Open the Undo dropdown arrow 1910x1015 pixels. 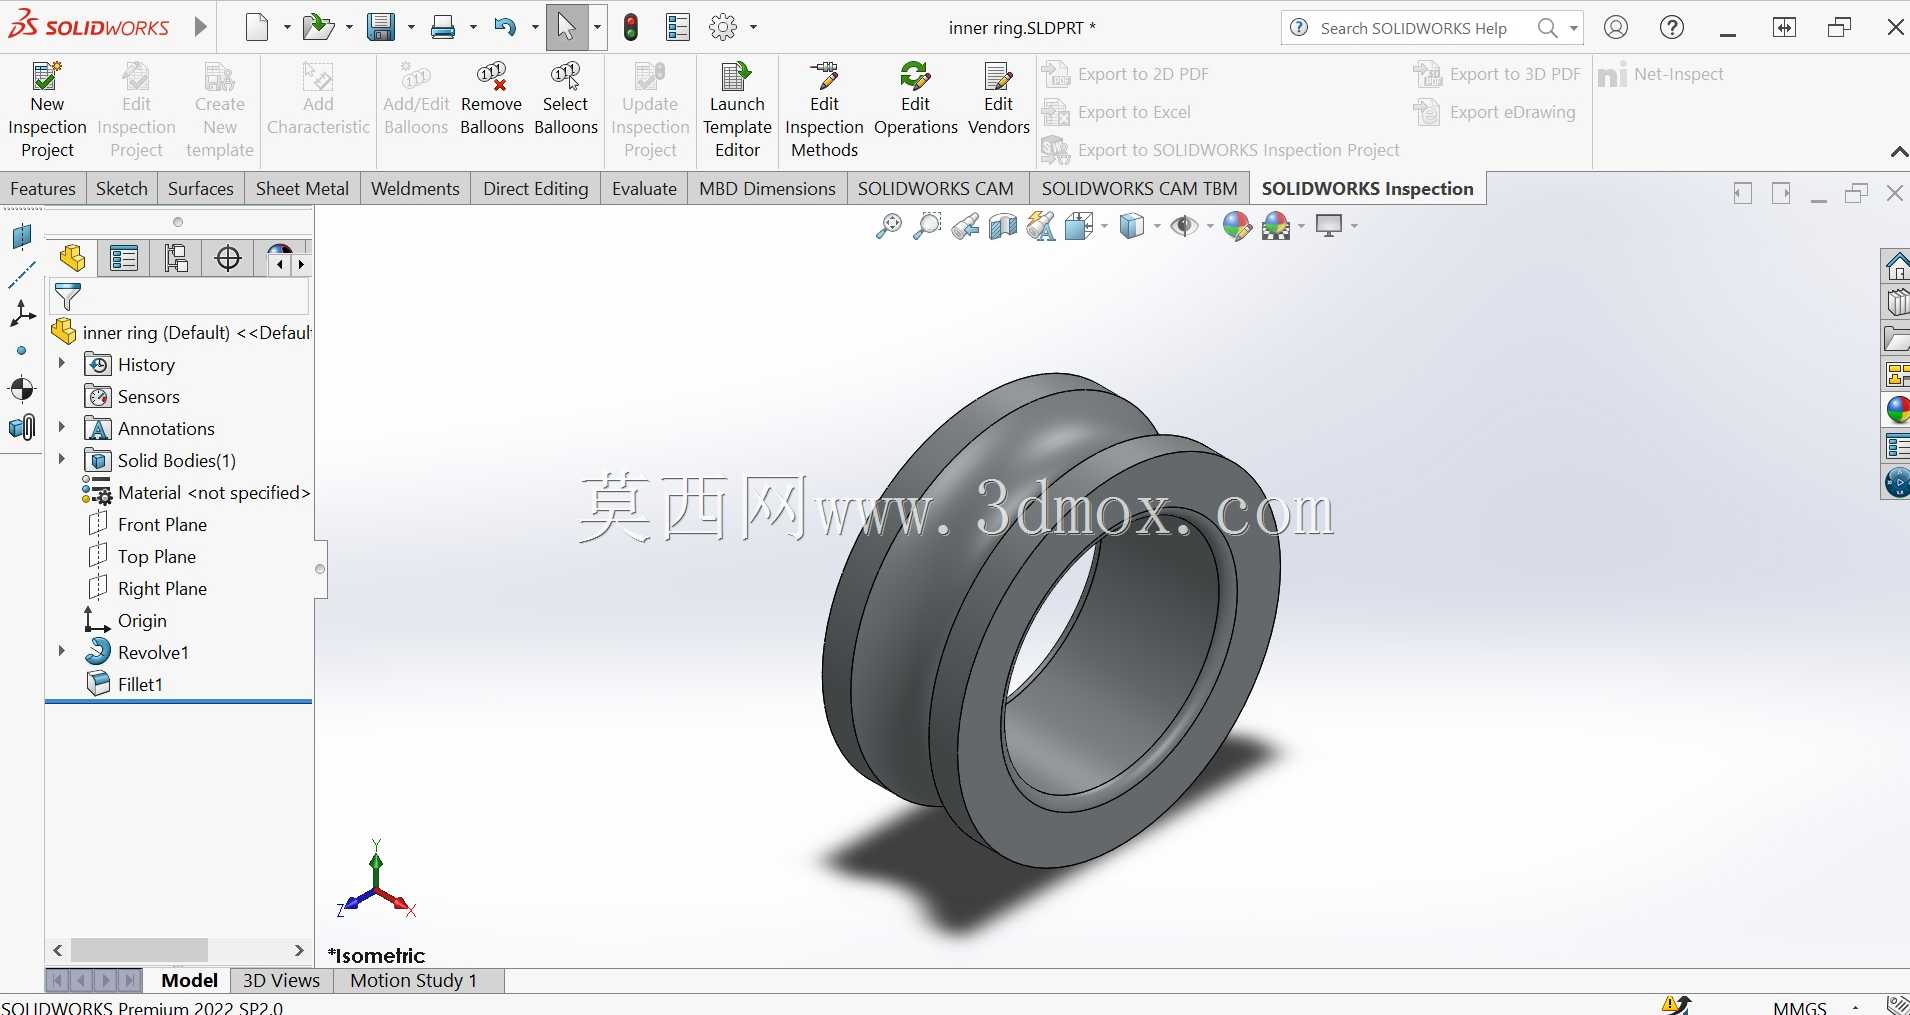point(535,27)
